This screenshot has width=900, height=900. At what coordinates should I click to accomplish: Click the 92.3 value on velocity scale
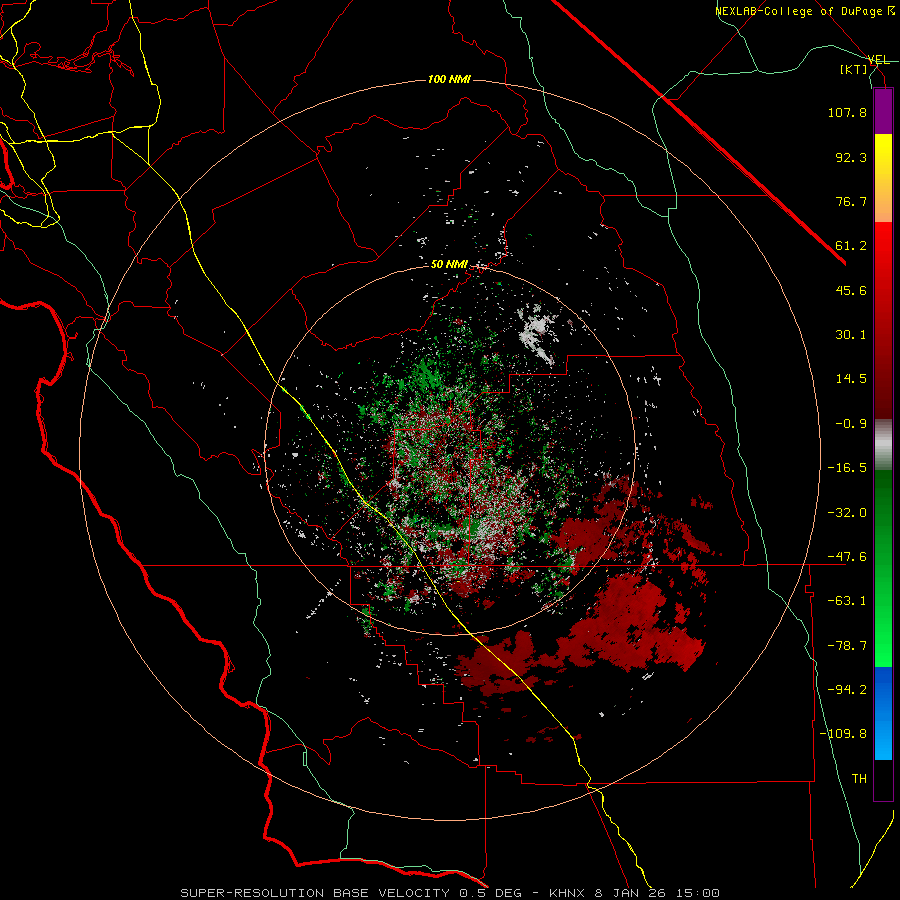[851, 157]
